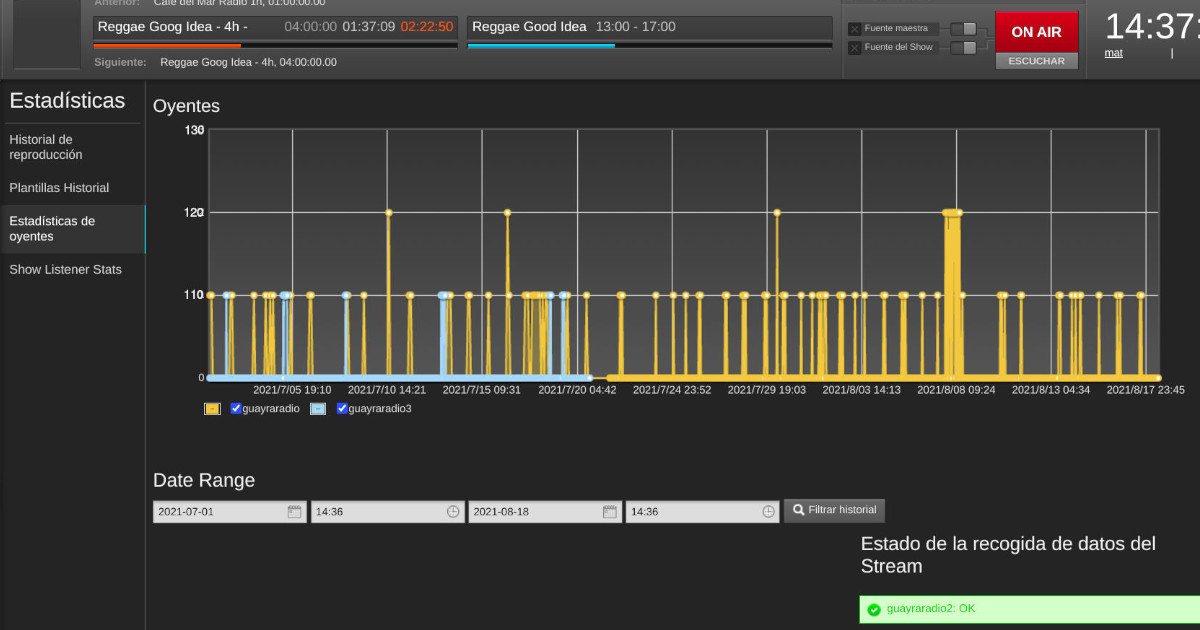The height and width of the screenshot is (630, 1200).
Task: Open clock picker for end time
Action: [768, 511]
